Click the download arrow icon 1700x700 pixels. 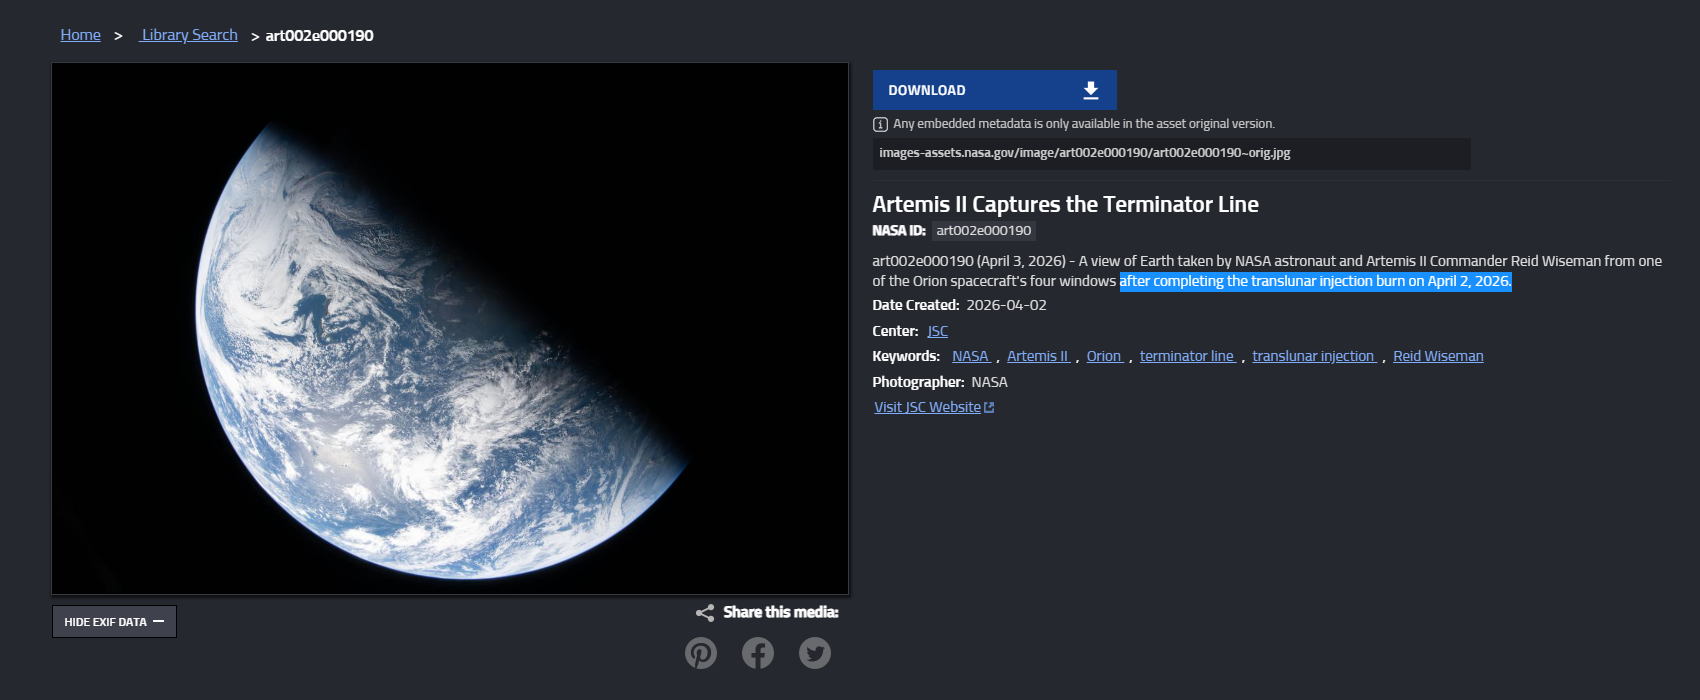pos(1091,90)
